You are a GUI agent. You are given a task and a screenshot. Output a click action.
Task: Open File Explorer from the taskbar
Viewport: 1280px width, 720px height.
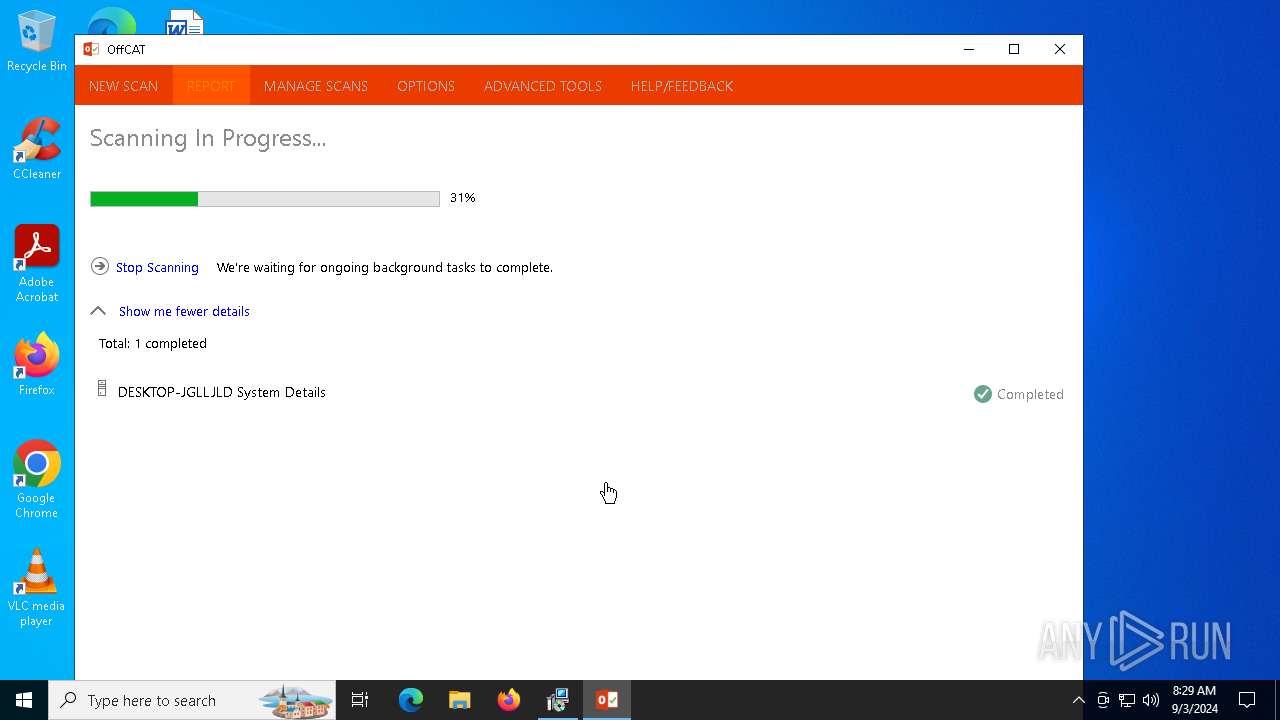click(459, 700)
